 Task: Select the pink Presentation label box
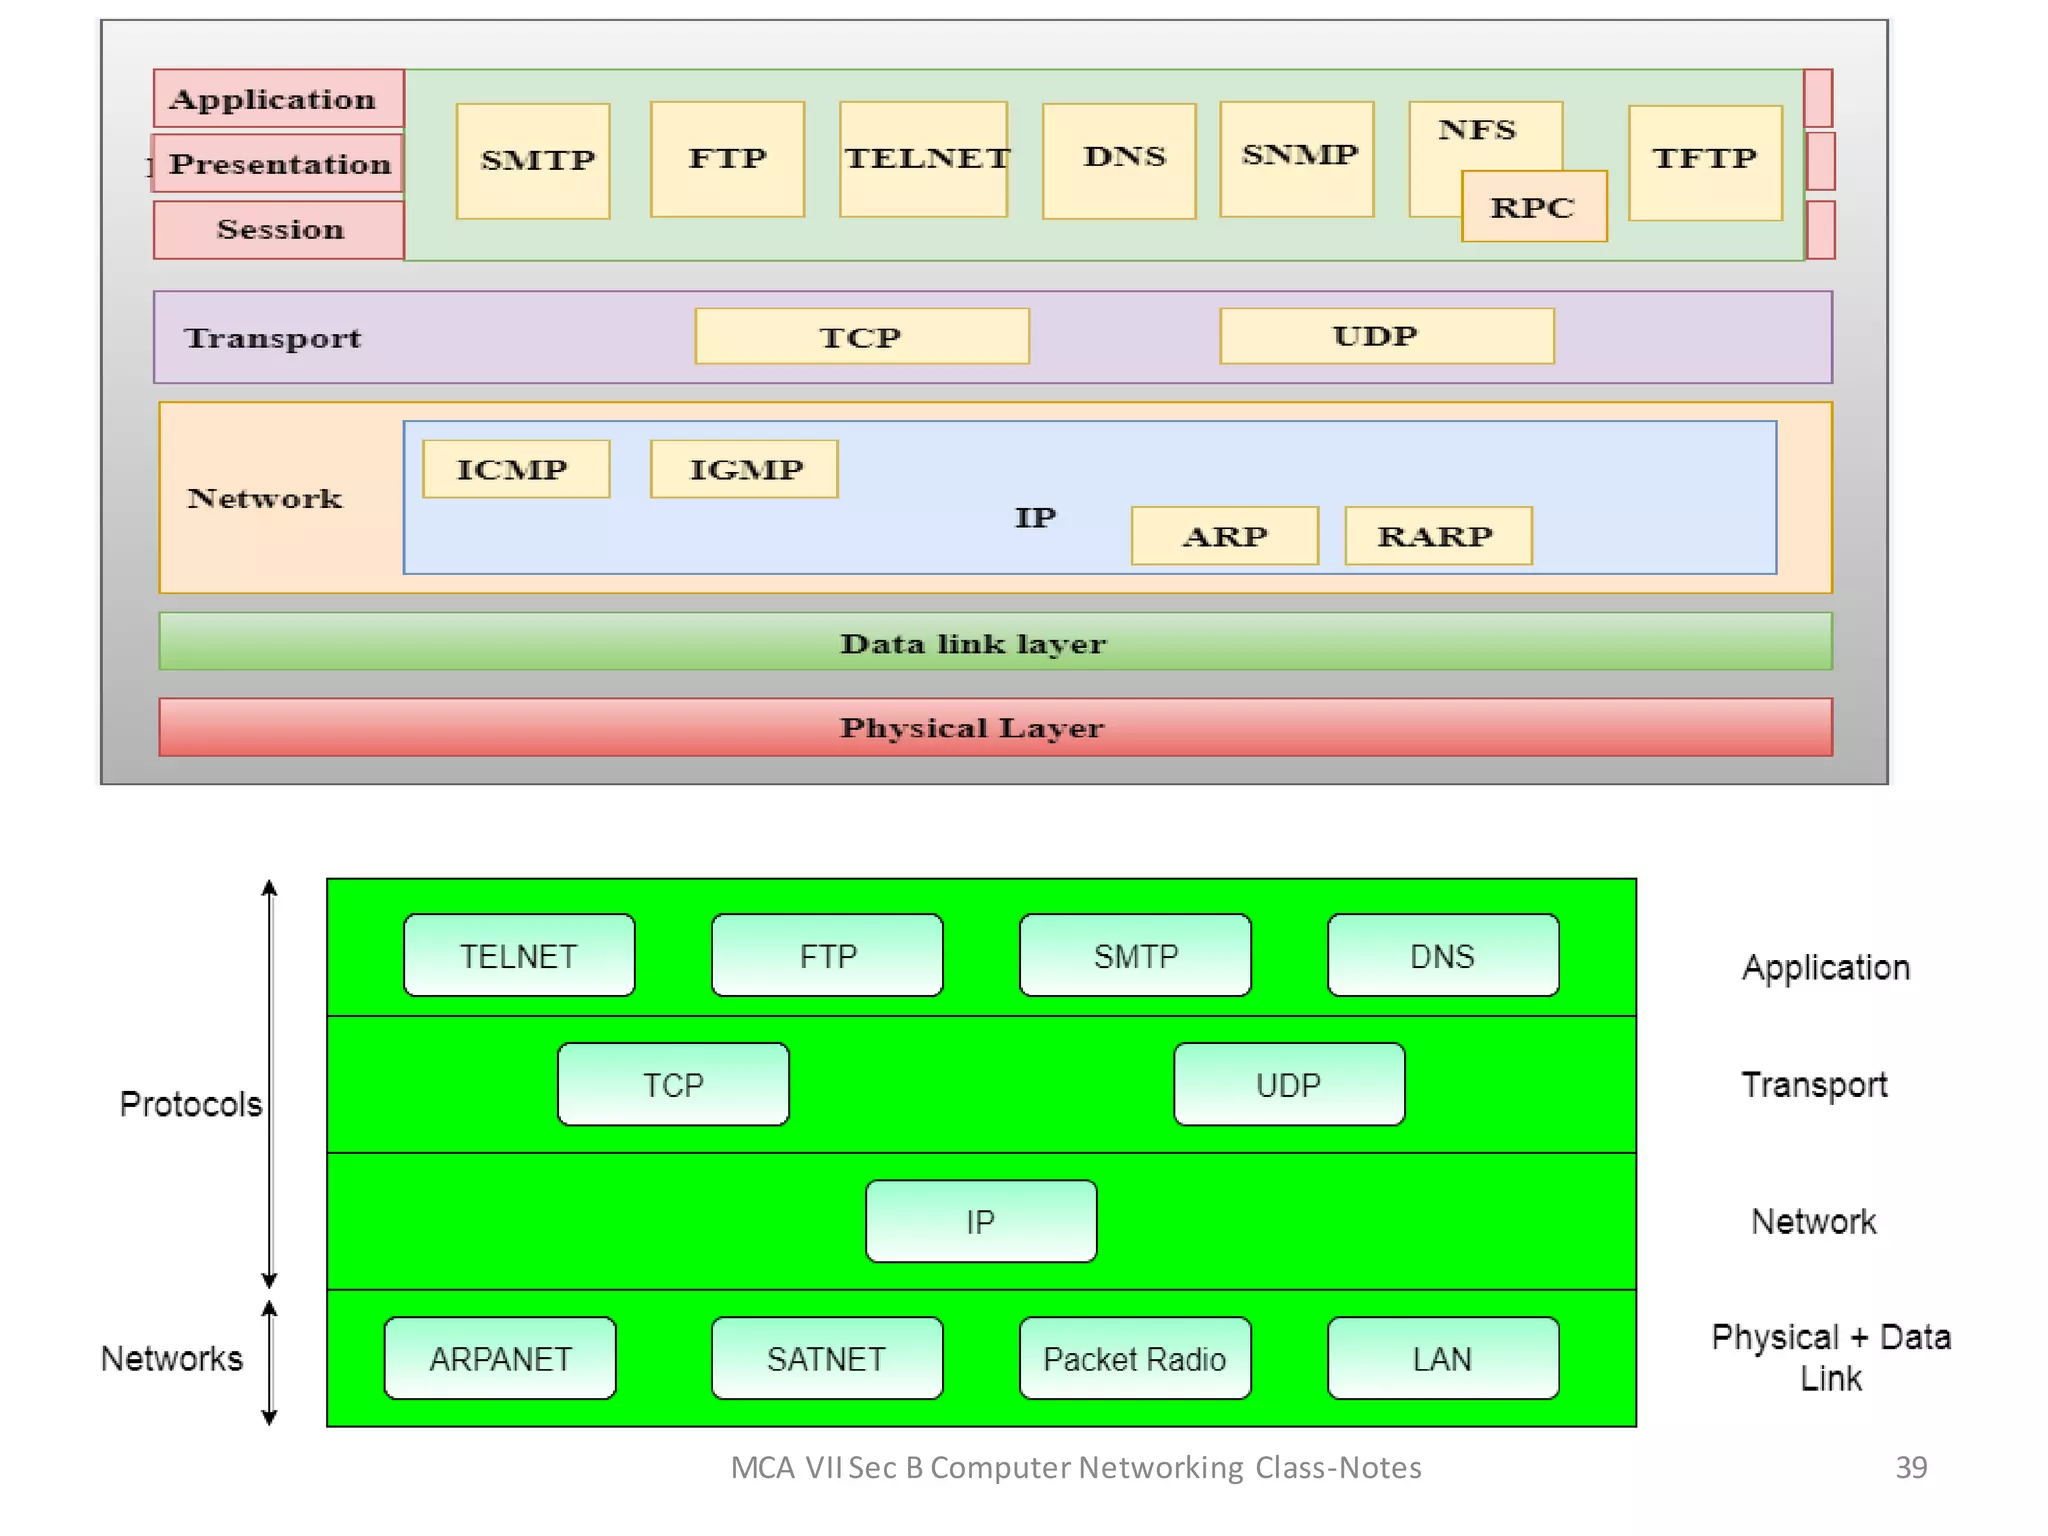279,163
